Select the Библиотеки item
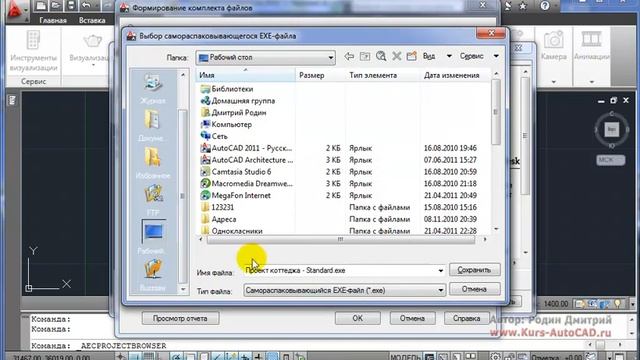The height and width of the screenshot is (360, 640). click(x=227, y=89)
